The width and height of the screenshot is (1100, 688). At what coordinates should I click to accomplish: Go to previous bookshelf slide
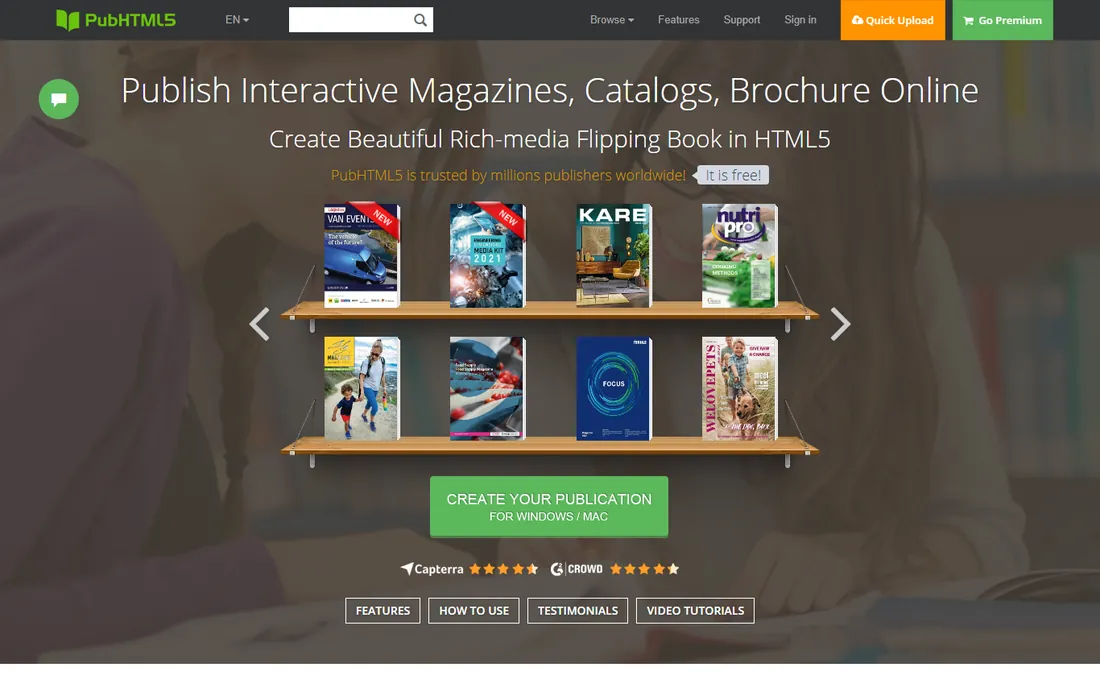pos(260,324)
